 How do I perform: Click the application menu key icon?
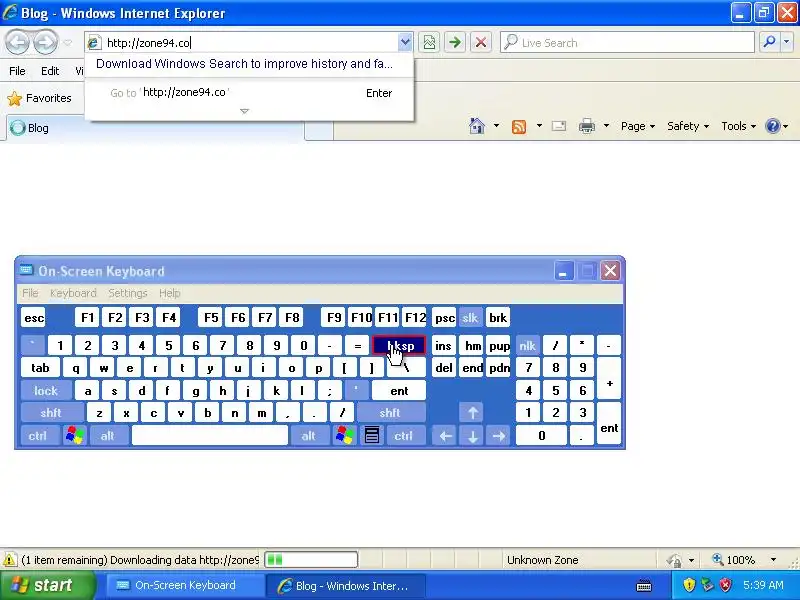(372, 436)
